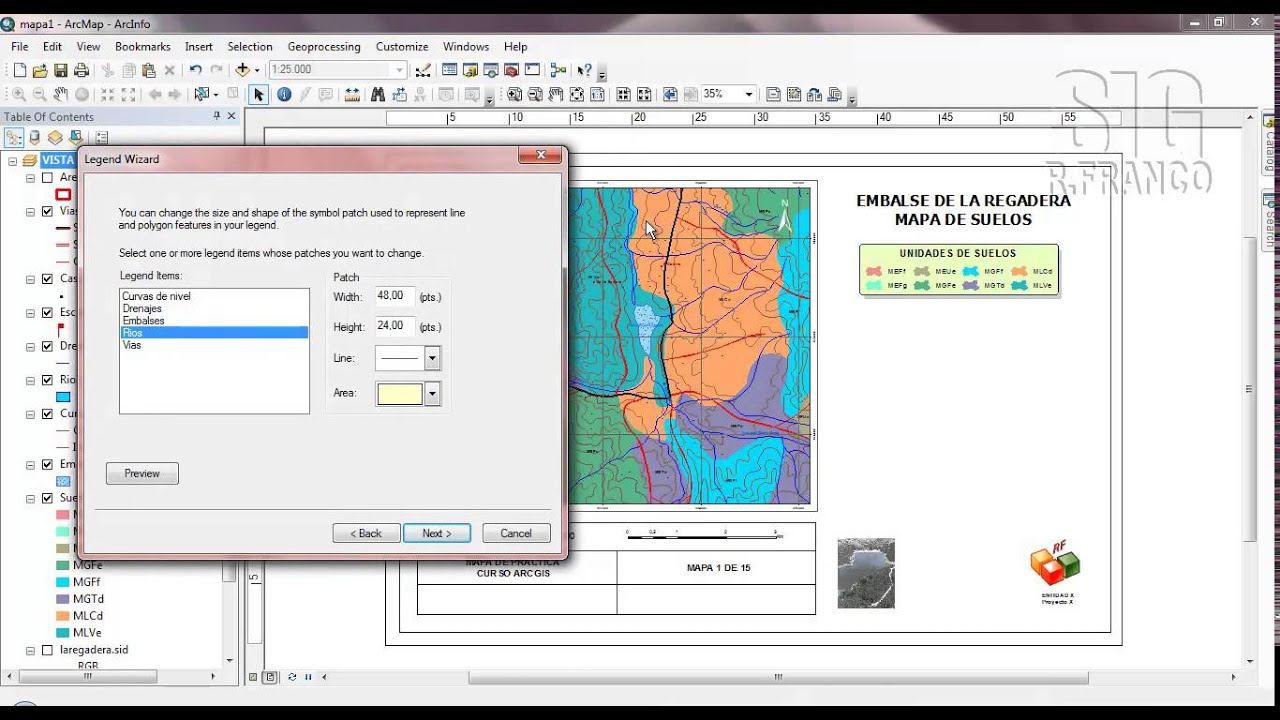
Task: Toggle Draft Mode in layout toolbar
Action: tap(773, 94)
